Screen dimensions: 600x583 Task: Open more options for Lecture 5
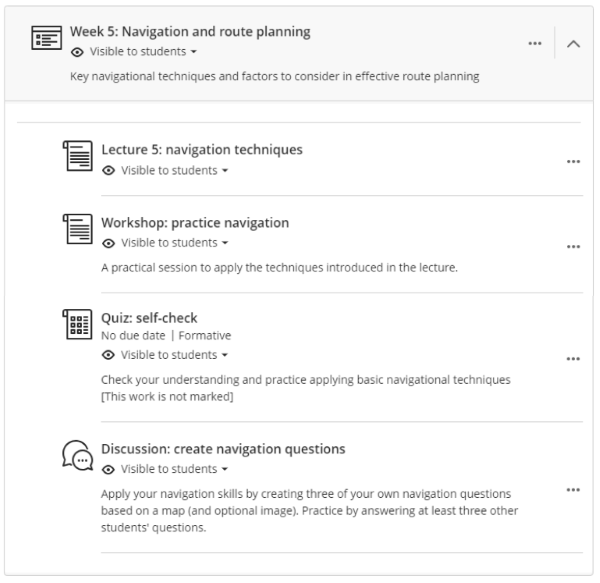[x=573, y=161]
